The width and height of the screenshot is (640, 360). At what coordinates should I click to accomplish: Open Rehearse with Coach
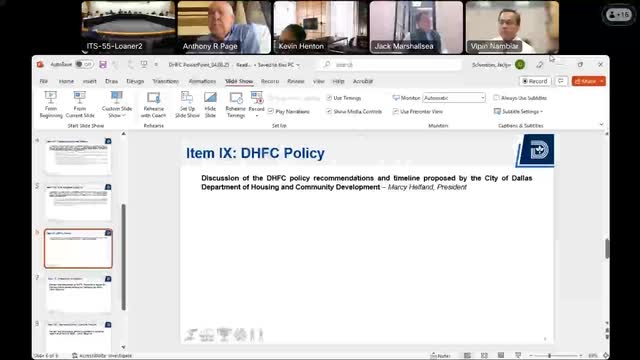tap(153, 104)
